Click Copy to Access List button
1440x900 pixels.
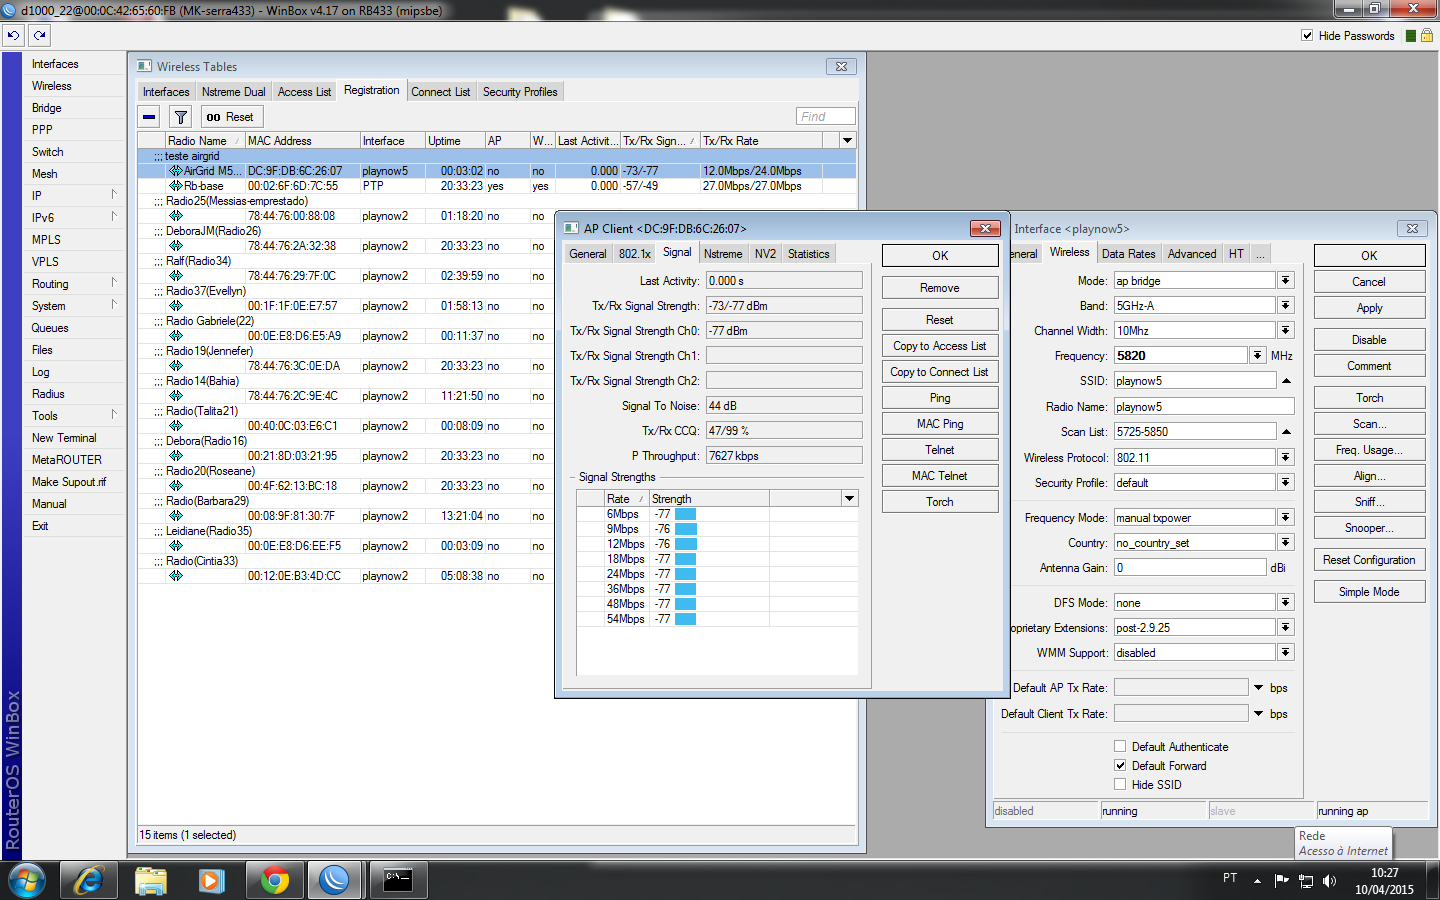940,346
